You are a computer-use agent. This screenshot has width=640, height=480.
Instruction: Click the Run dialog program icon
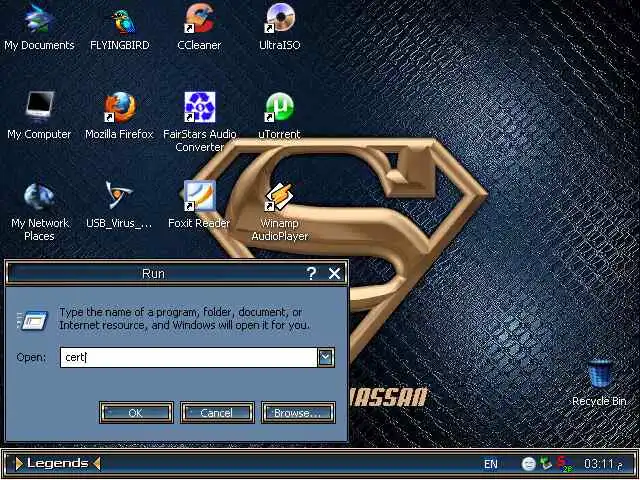click(x=33, y=320)
